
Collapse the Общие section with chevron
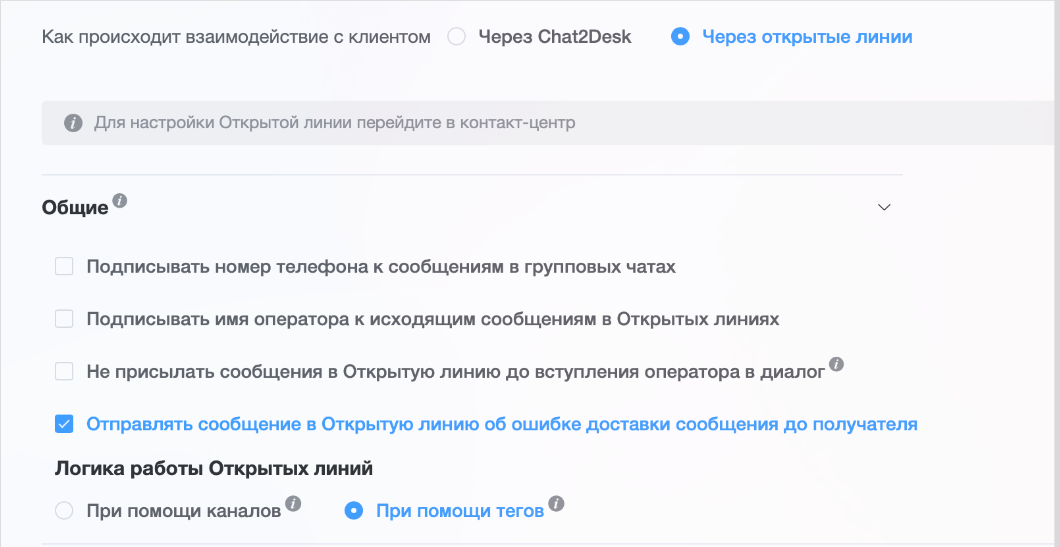pos(883,207)
